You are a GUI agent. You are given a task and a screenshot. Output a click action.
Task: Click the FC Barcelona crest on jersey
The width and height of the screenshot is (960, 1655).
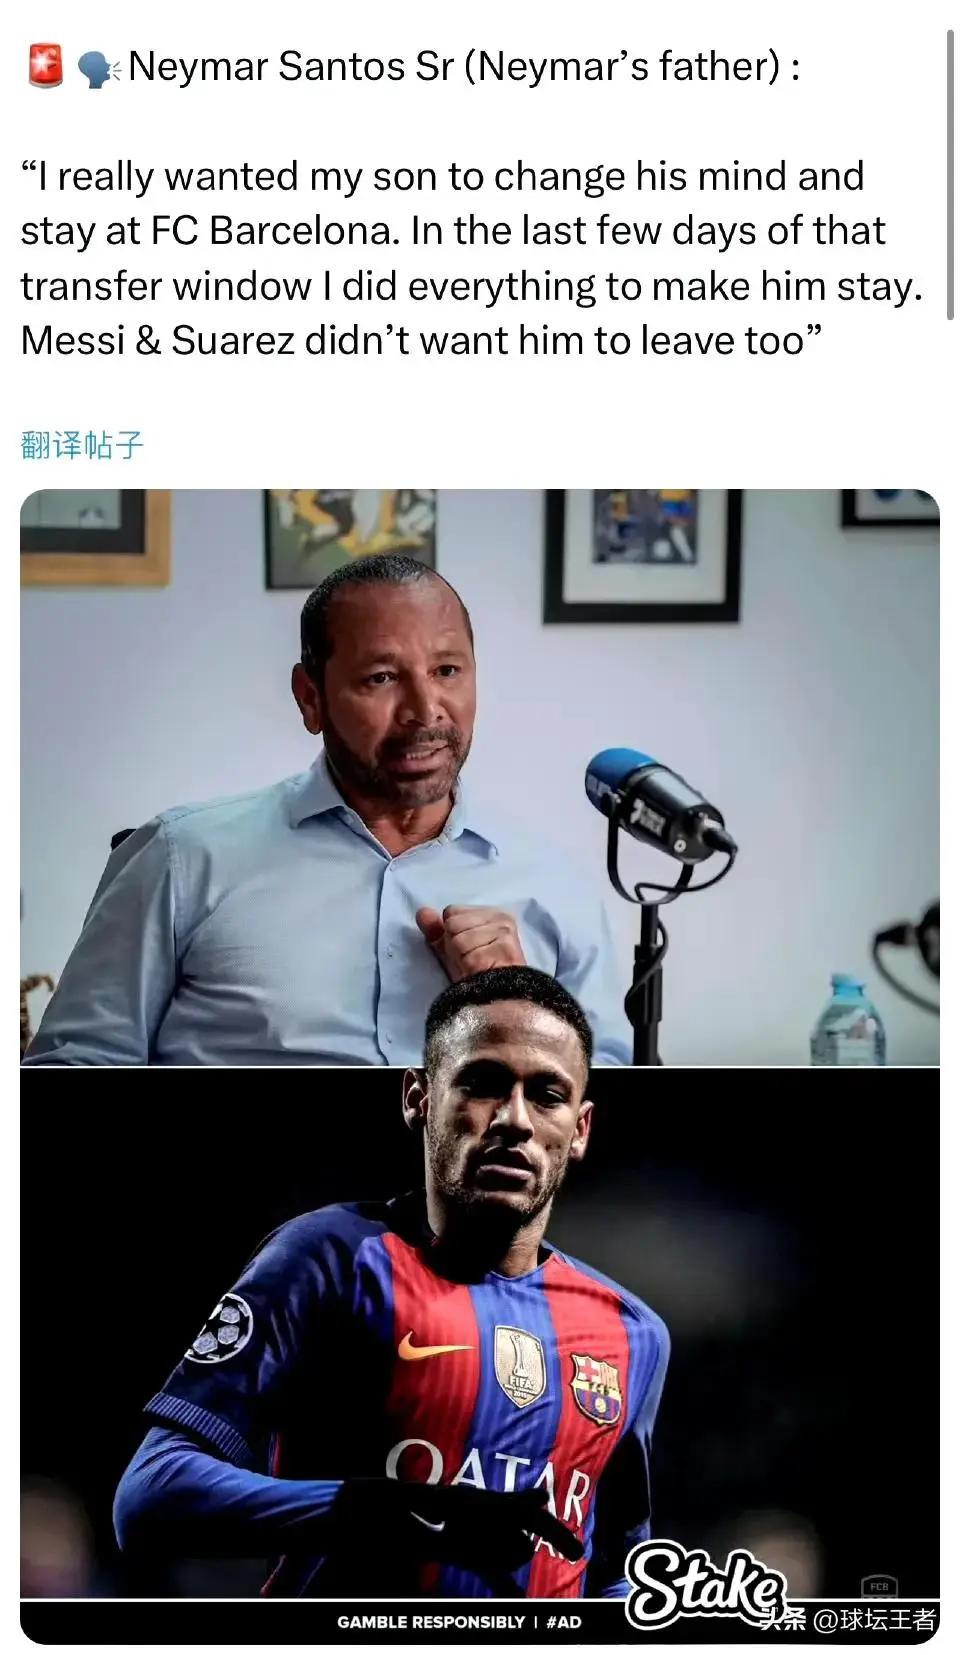[595, 1388]
